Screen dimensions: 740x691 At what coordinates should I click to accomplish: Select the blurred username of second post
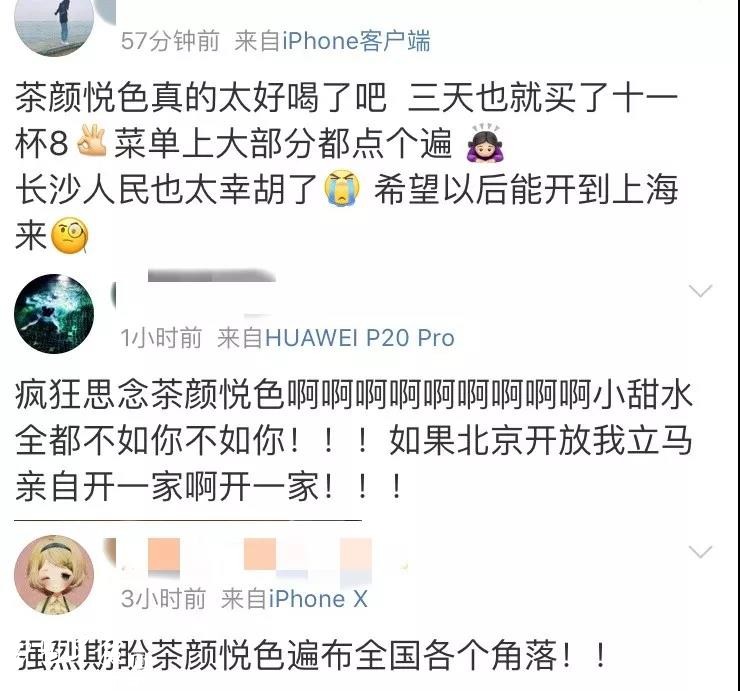(x=194, y=292)
